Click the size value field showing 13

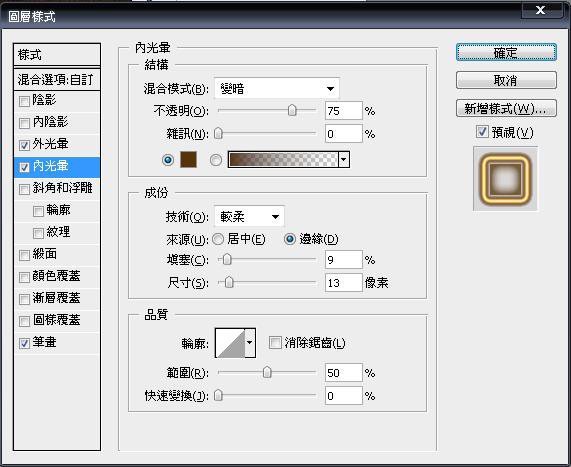pyautogui.click(x=343, y=283)
